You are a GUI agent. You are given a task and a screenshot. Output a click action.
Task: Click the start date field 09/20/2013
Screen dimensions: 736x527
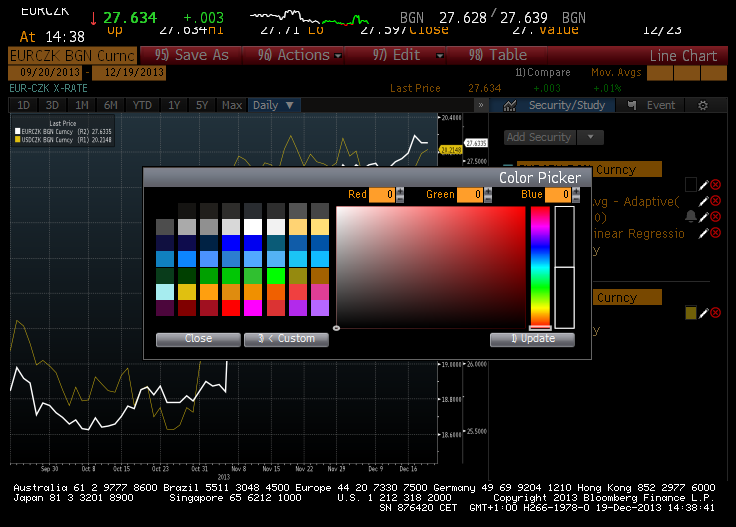point(45,73)
